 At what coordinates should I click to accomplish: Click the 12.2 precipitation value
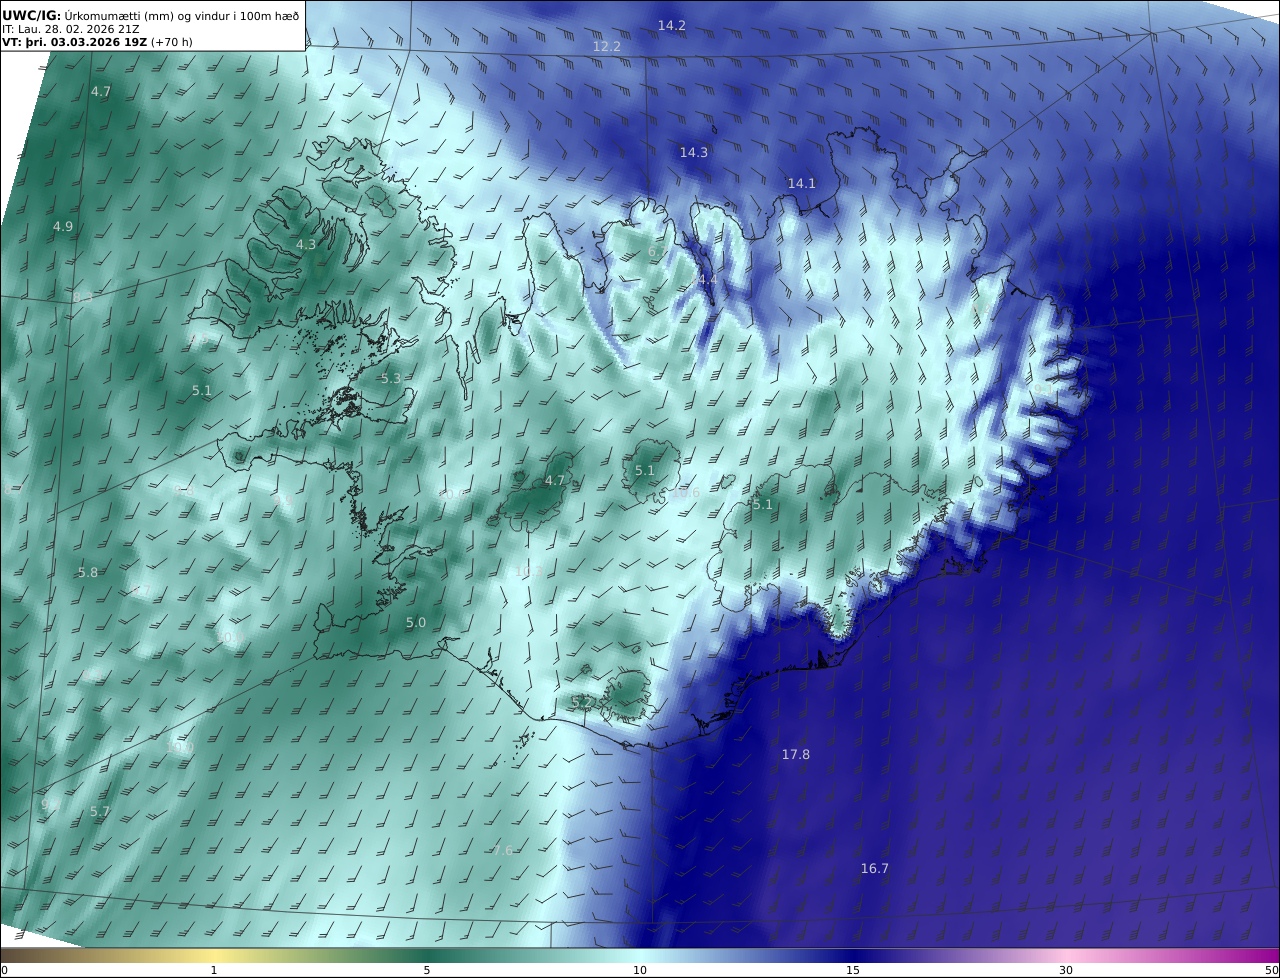607,46
